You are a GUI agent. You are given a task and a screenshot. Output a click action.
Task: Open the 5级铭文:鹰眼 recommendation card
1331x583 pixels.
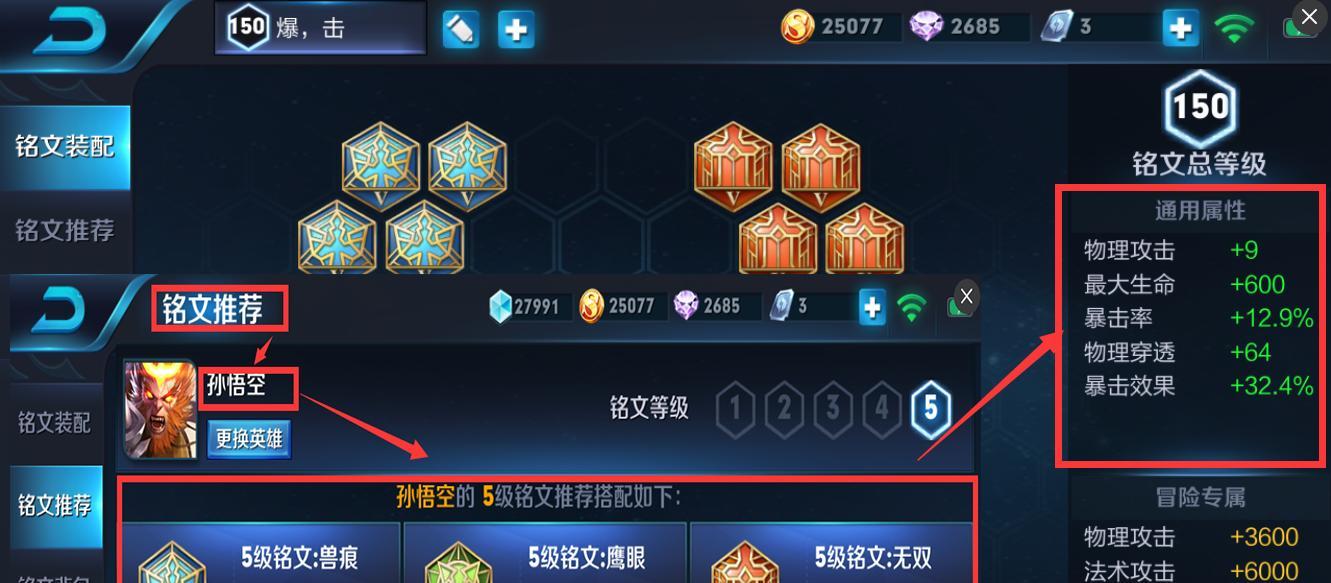546,553
